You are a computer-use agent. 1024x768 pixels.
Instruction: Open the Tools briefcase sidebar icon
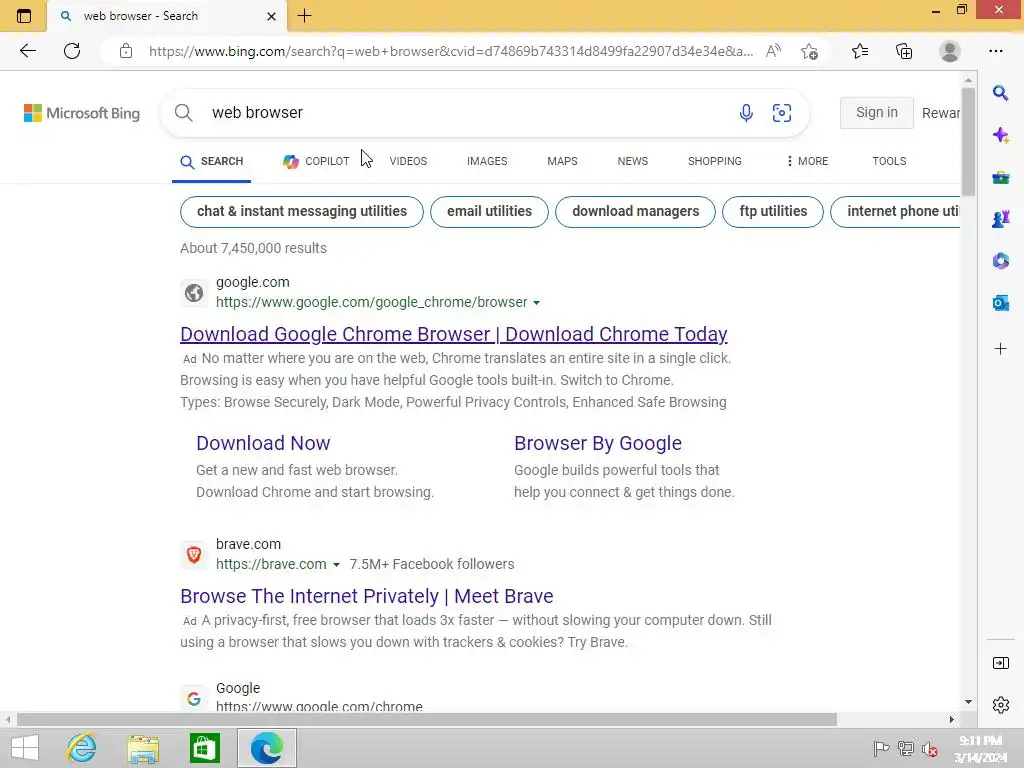point(1000,177)
